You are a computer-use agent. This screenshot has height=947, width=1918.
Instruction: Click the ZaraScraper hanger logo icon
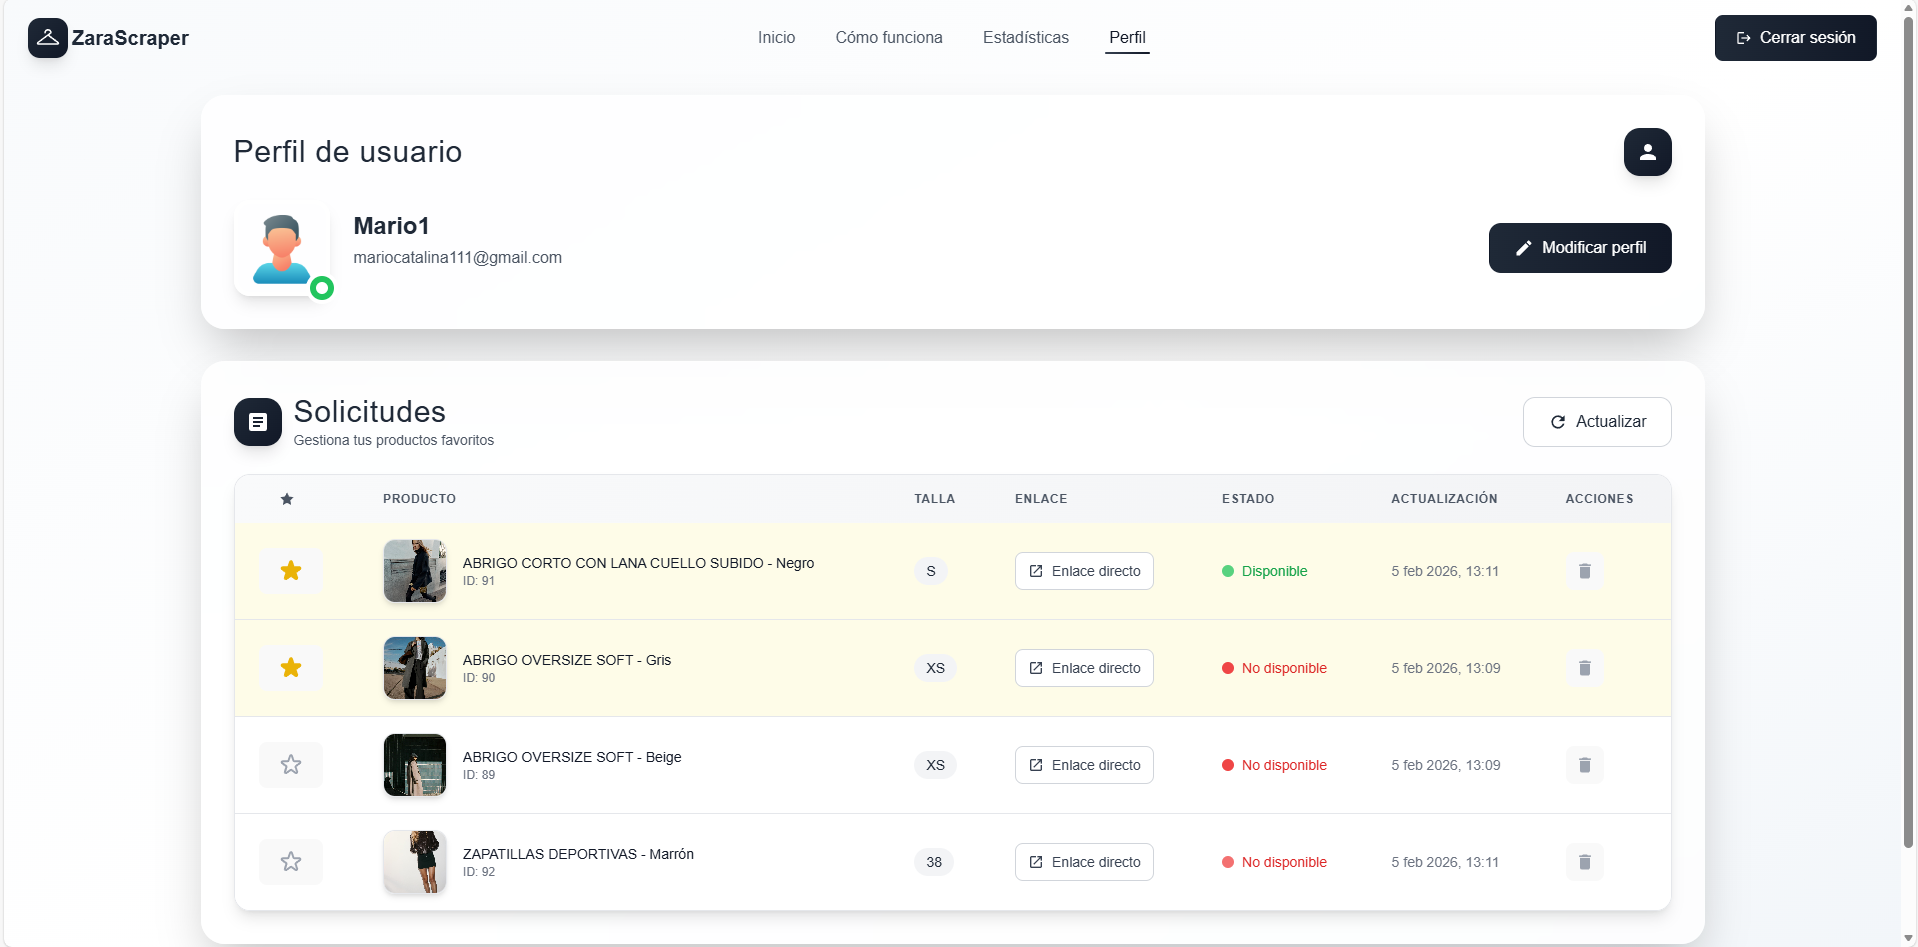point(47,38)
